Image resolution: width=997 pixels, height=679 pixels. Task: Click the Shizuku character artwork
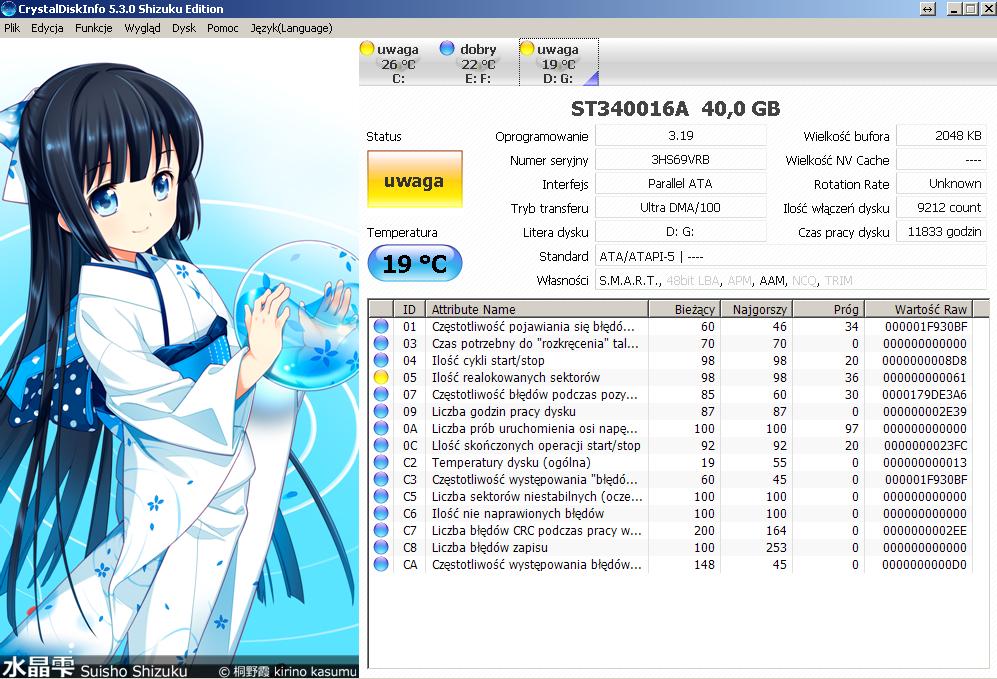pyautogui.click(x=179, y=359)
